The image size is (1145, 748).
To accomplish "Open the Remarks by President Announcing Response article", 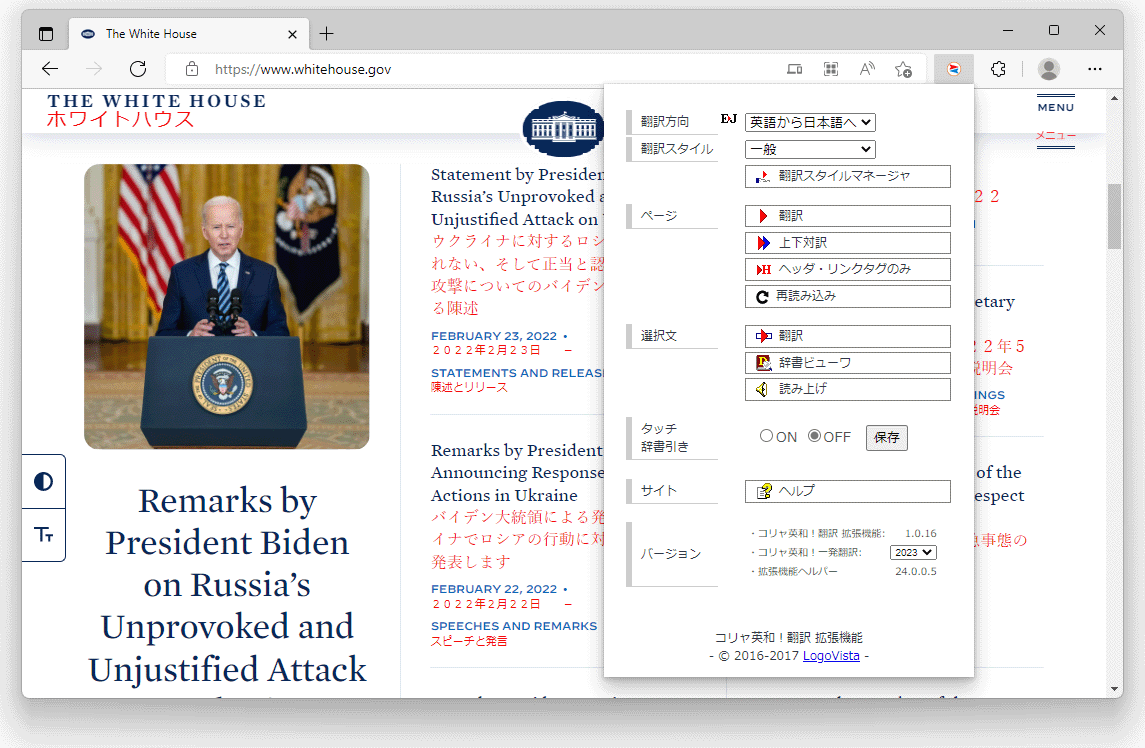I will pos(517,473).
